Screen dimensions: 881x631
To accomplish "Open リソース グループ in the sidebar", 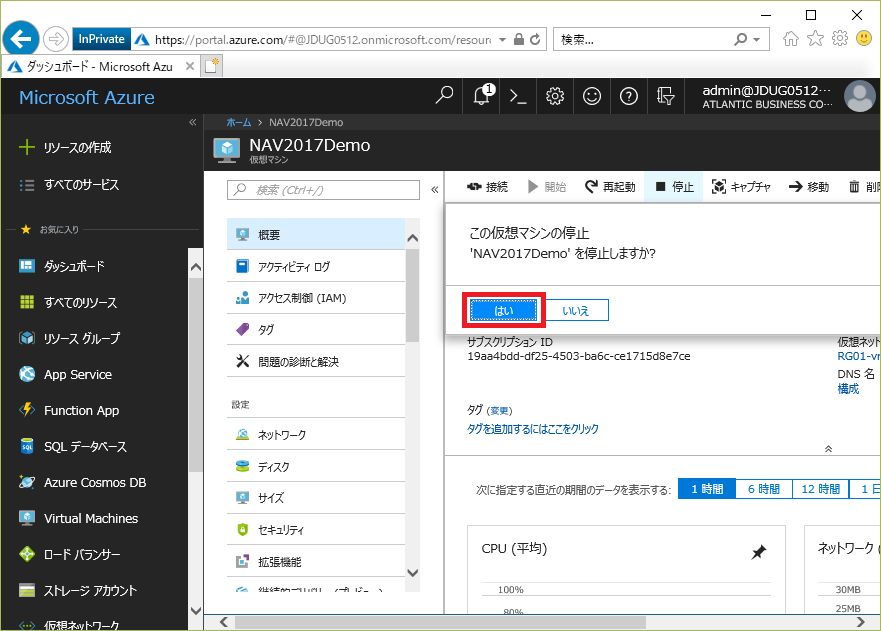I will coord(70,338).
